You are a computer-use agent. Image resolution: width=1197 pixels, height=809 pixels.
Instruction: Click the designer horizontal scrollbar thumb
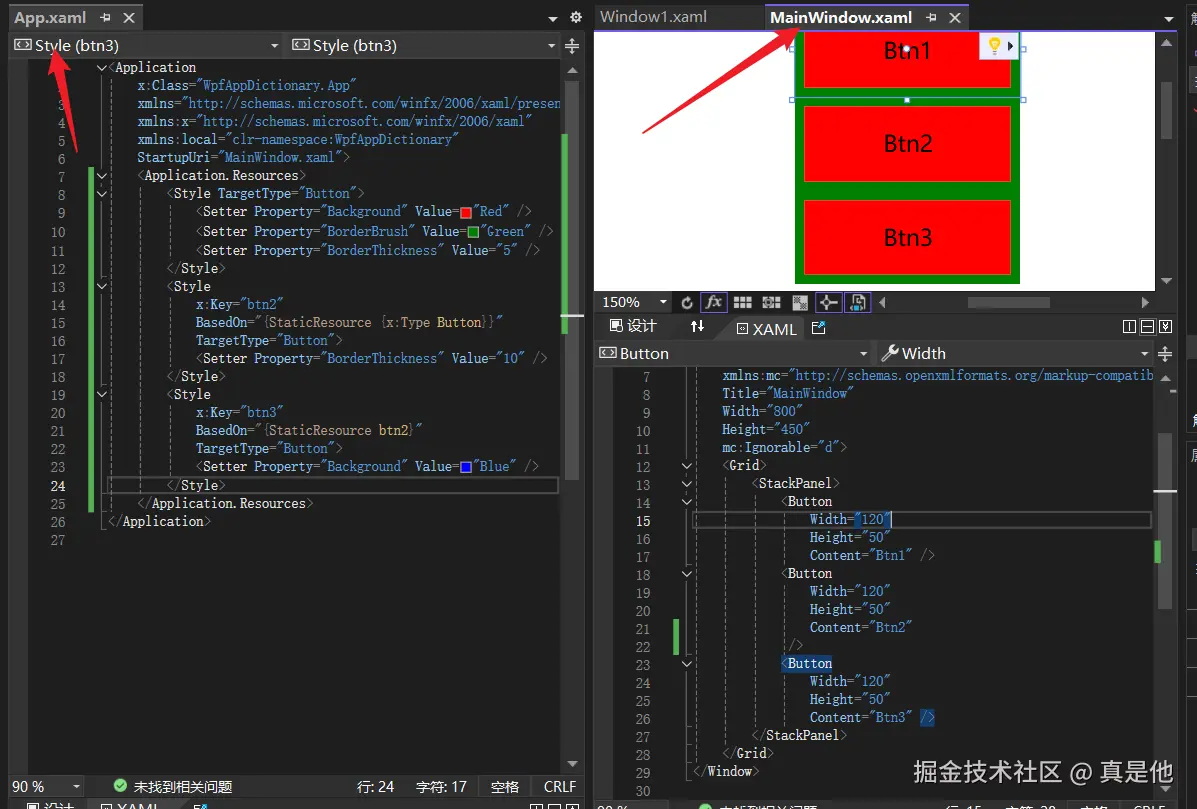point(1008,303)
